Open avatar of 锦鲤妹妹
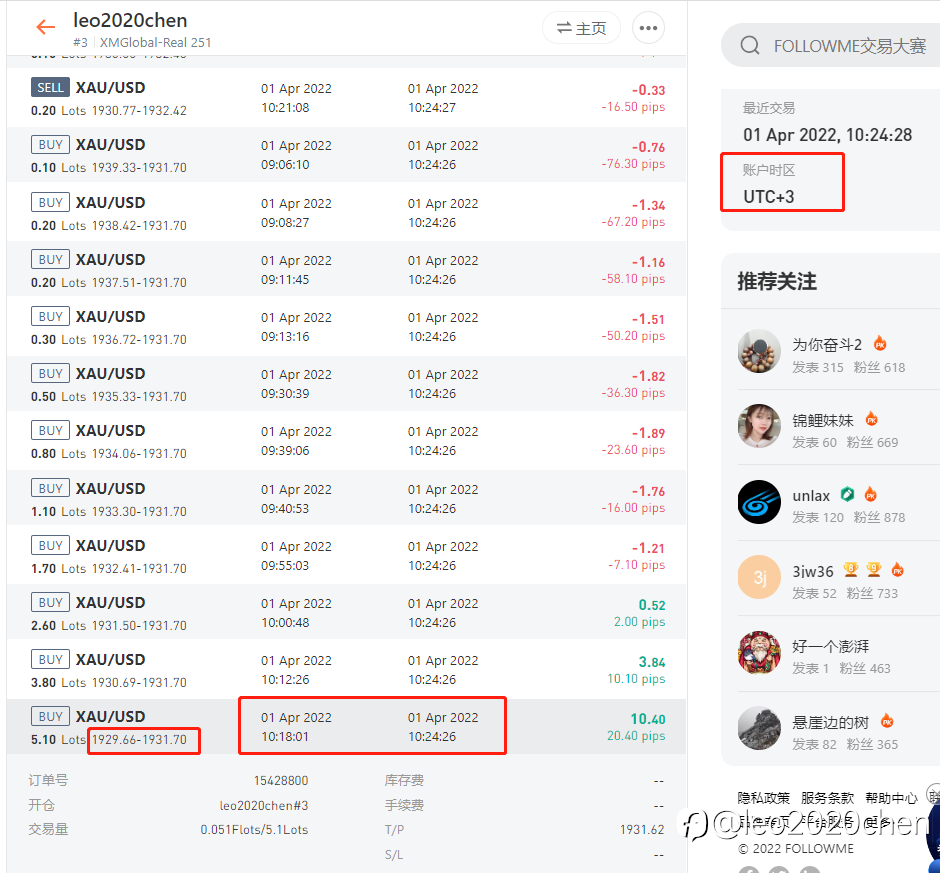The image size is (940, 873). click(x=759, y=426)
